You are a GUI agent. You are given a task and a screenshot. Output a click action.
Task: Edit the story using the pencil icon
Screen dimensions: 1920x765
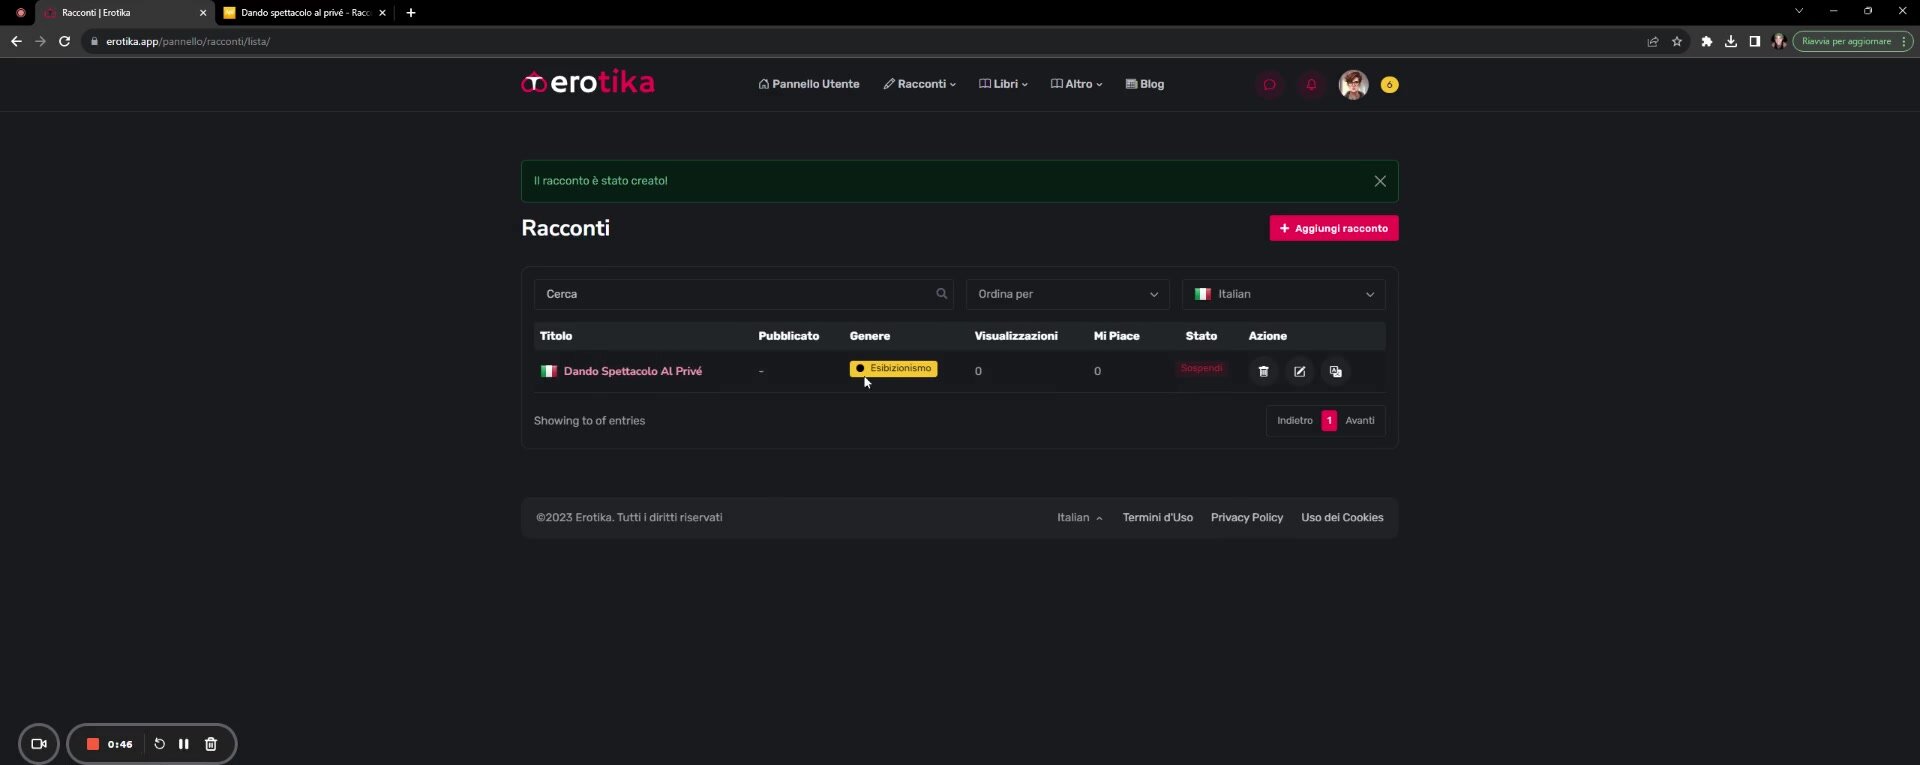pos(1299,371)
